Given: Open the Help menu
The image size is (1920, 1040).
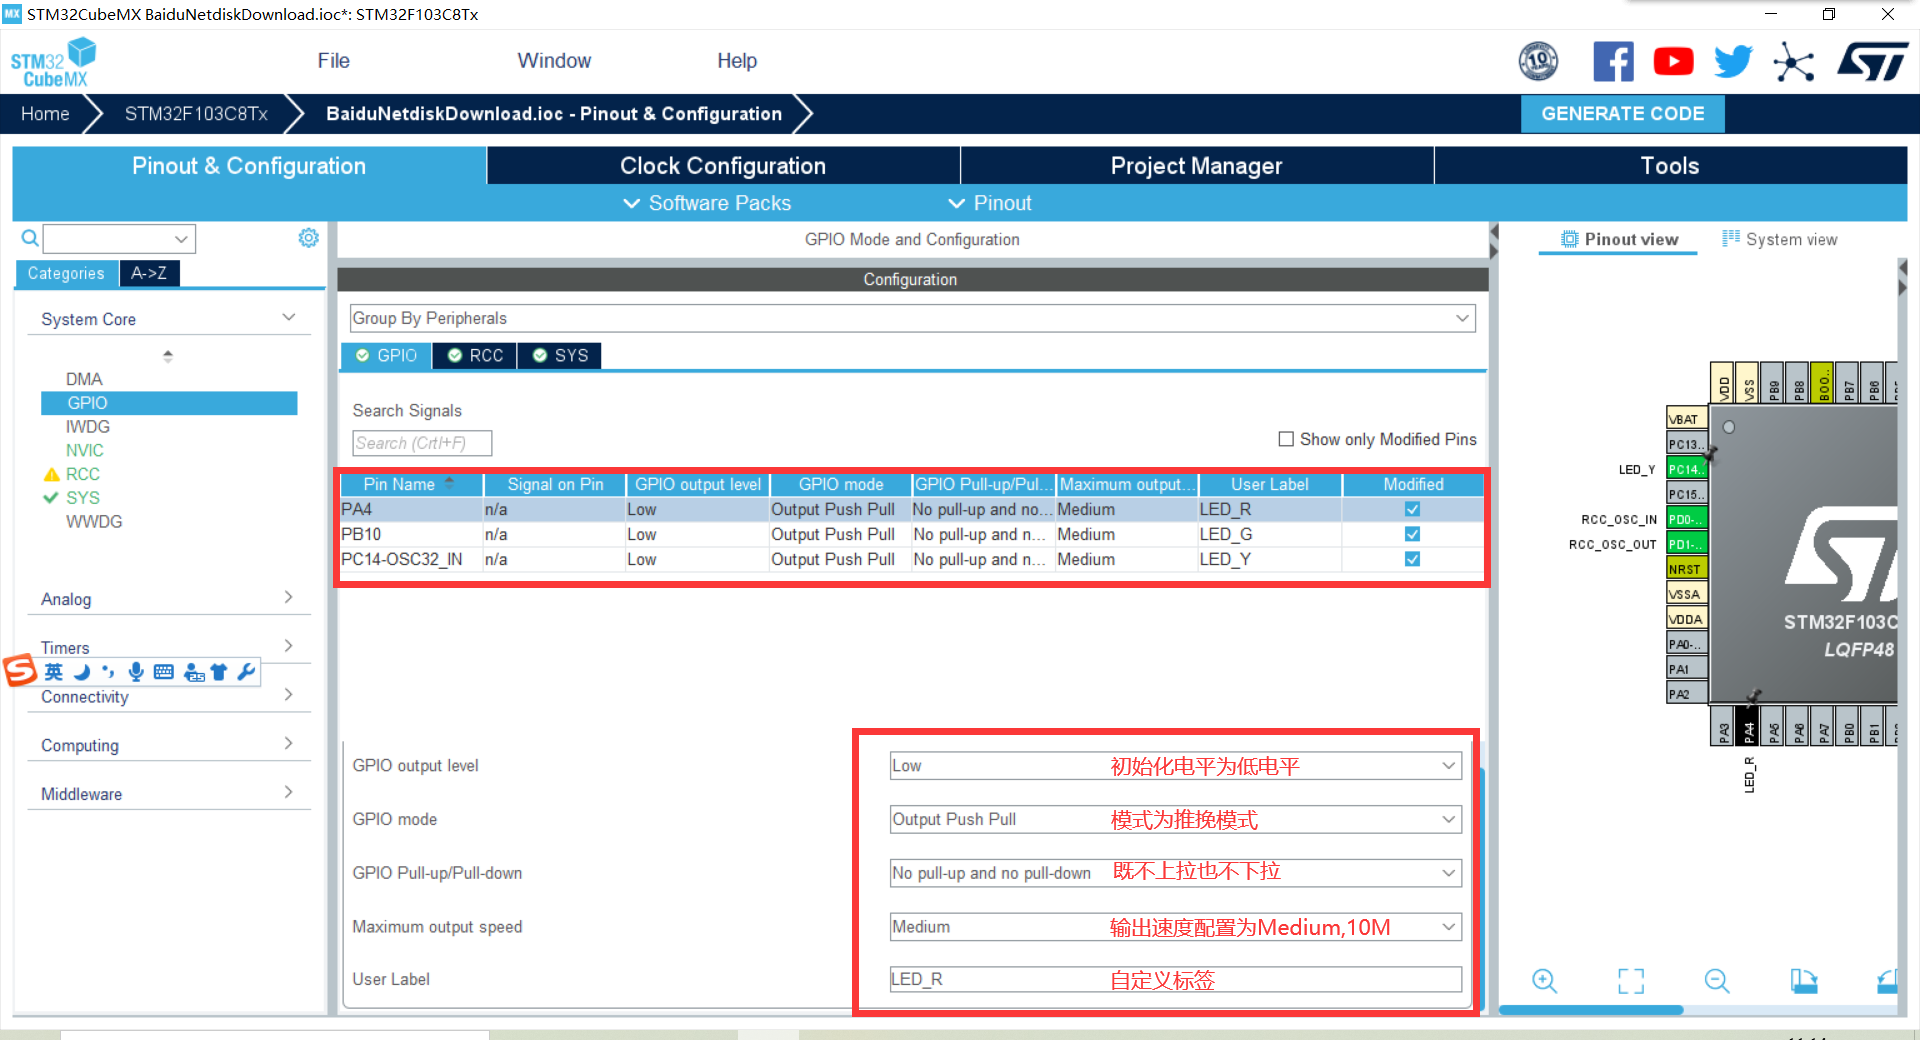Looking at the screenshot, I should [x=737, y=61].
